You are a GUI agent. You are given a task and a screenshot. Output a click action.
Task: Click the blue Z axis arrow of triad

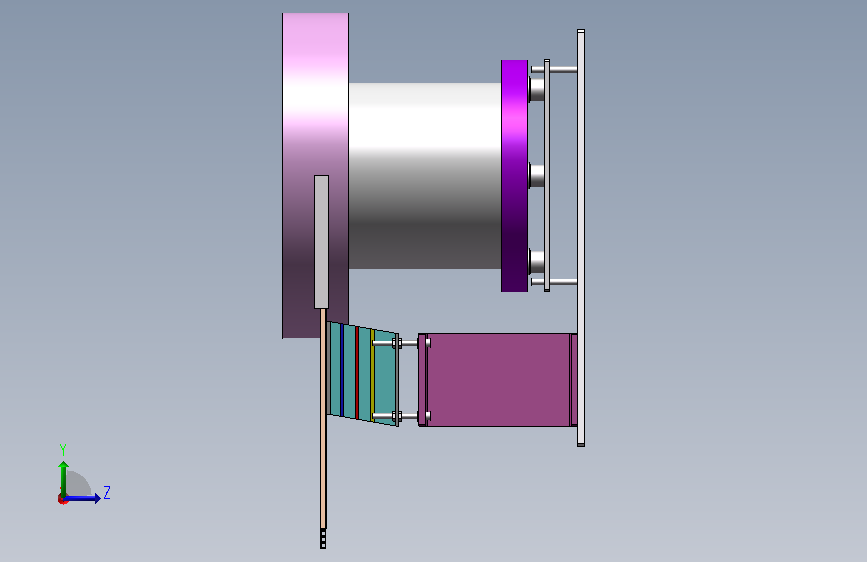click(82, 498)
